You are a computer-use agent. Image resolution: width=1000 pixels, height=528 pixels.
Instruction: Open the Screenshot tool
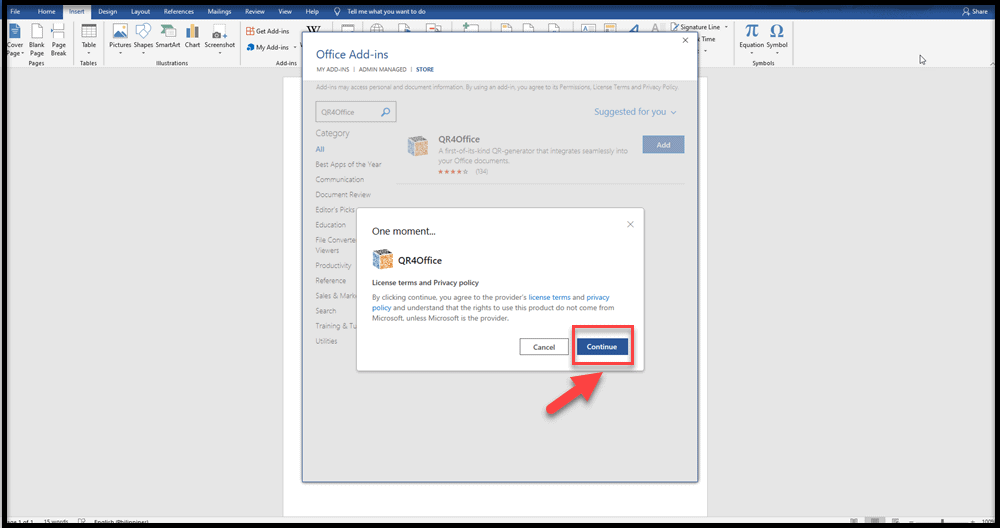219,36
